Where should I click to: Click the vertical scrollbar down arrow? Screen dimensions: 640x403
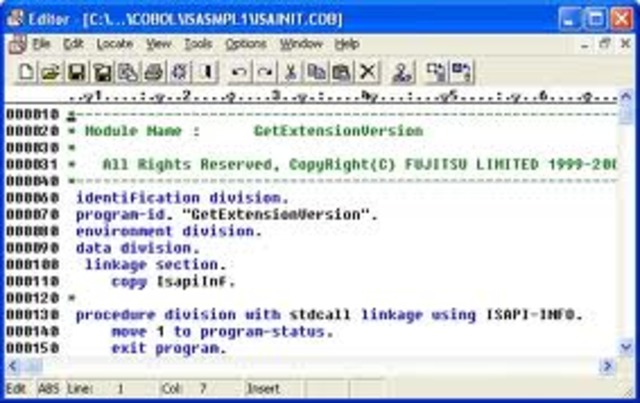[x=626, y=347]
